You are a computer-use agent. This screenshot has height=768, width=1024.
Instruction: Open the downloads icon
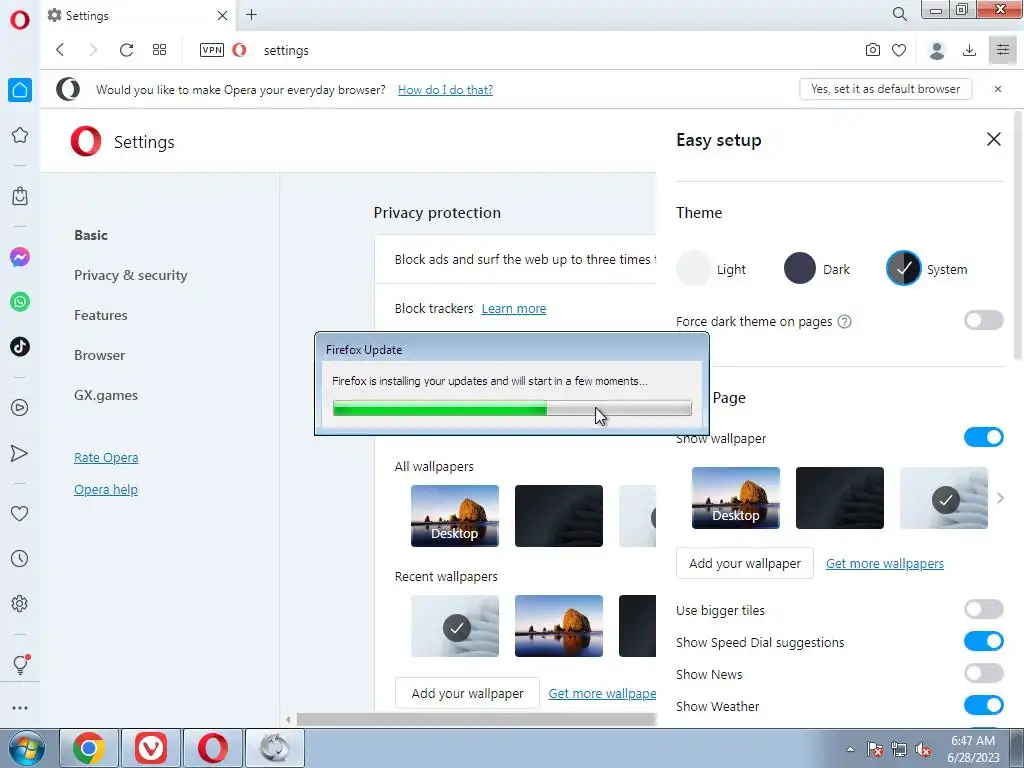pyautogui.click(x=970, y=50)
